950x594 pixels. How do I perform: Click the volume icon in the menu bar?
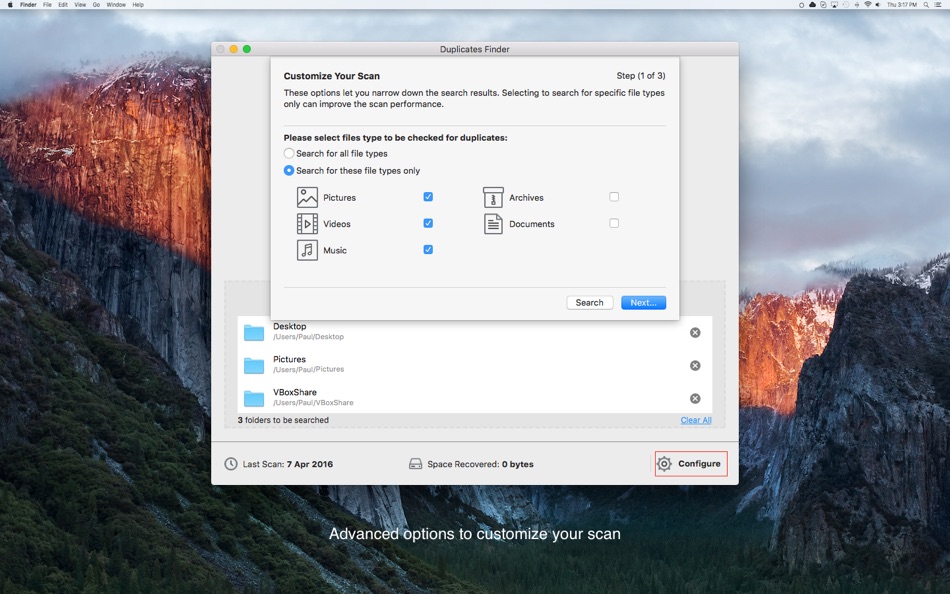pos(877,4)
